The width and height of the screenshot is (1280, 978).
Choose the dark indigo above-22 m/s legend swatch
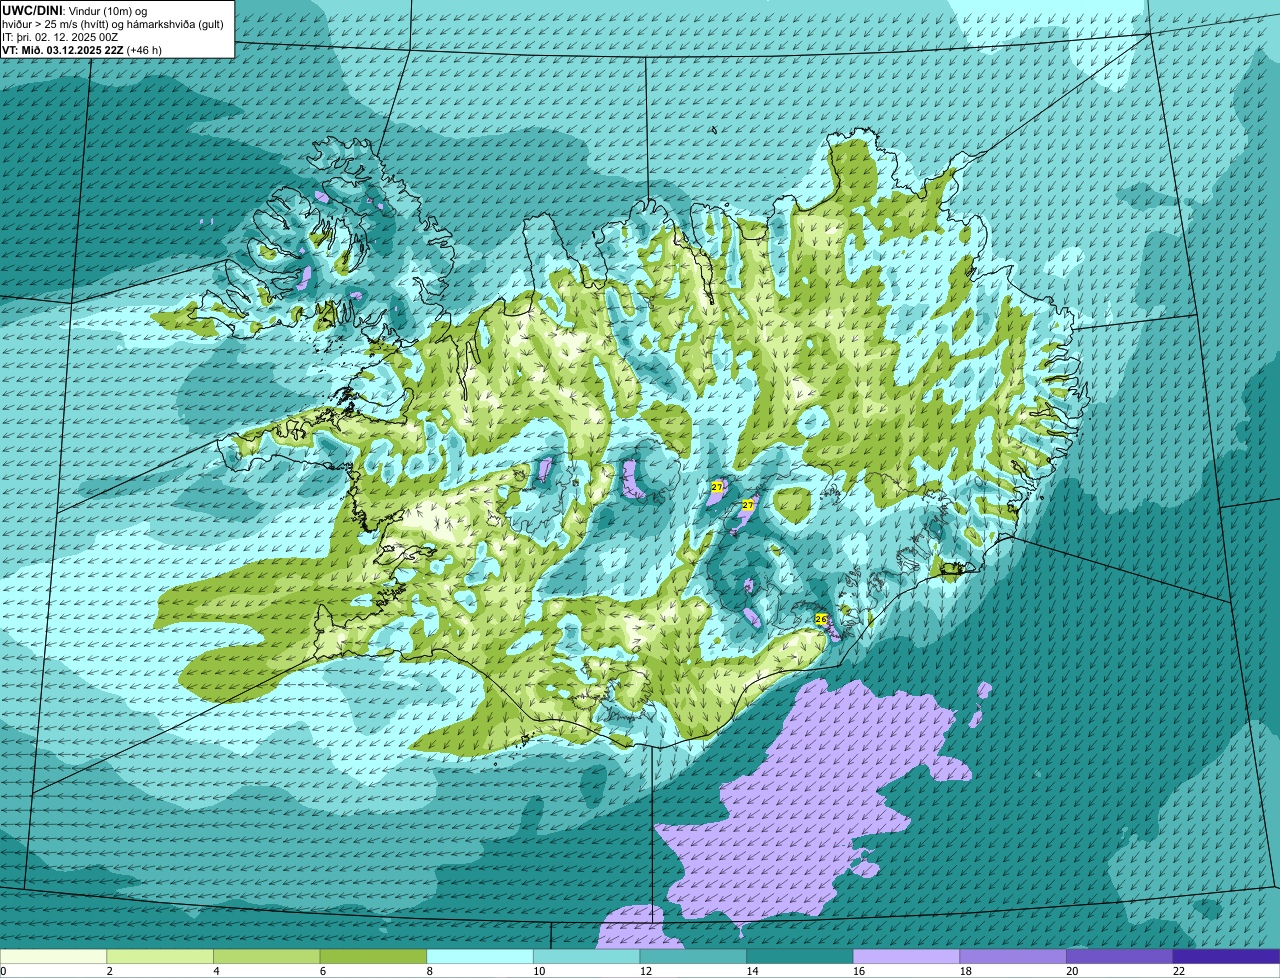(1227, 957)
